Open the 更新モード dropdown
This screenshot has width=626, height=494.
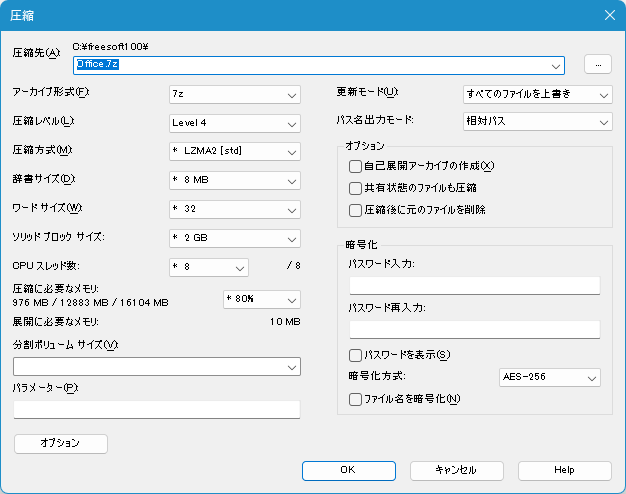tap(537, 94)
